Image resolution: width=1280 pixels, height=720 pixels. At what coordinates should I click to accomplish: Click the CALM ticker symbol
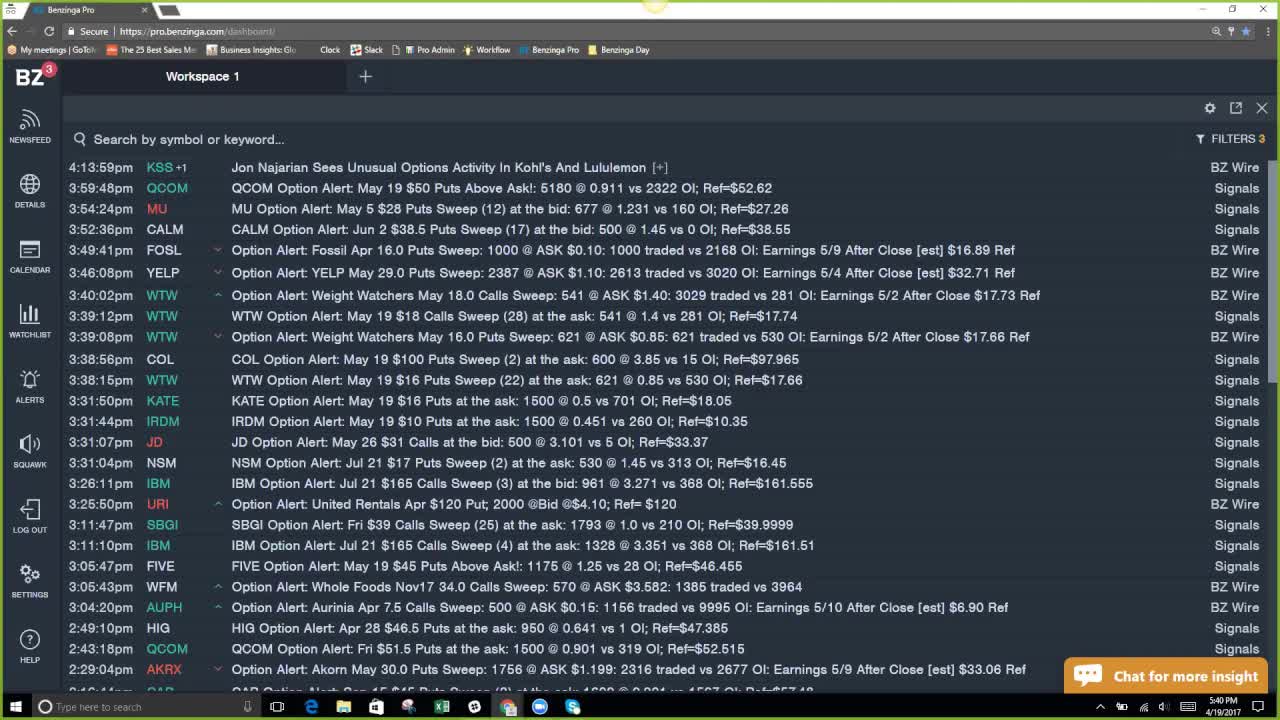[165, 230]
